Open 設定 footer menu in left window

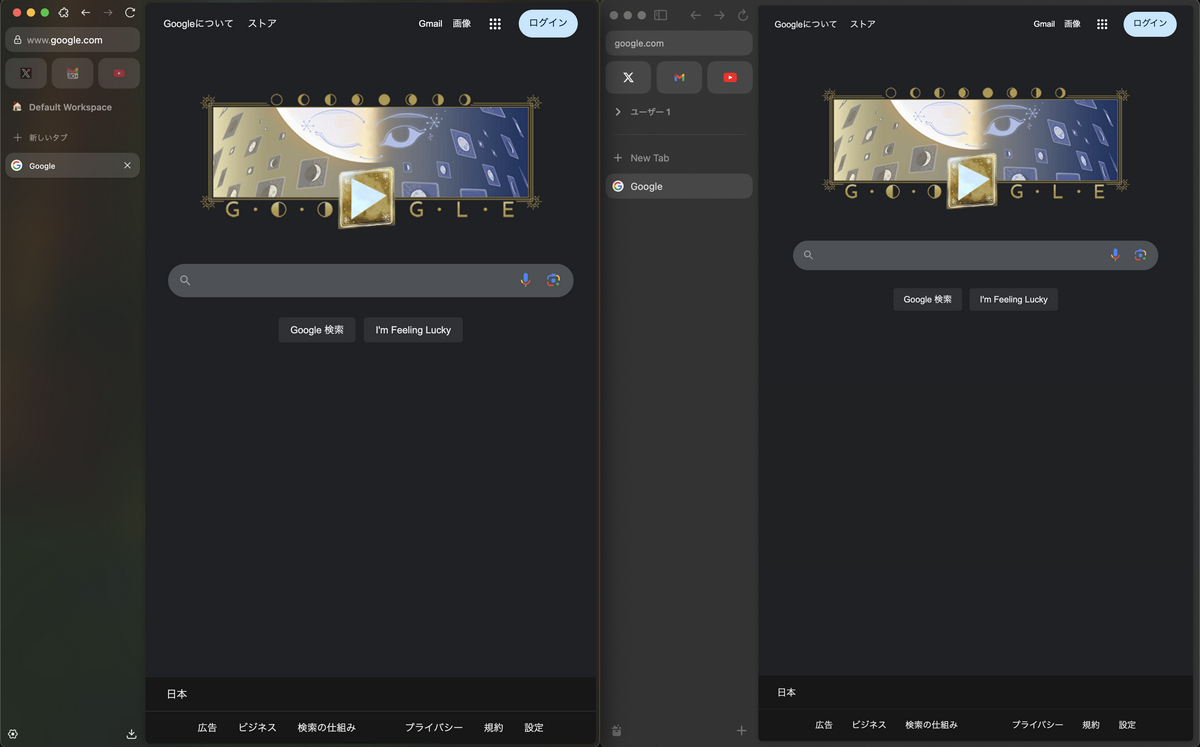(x=534, y=727)
